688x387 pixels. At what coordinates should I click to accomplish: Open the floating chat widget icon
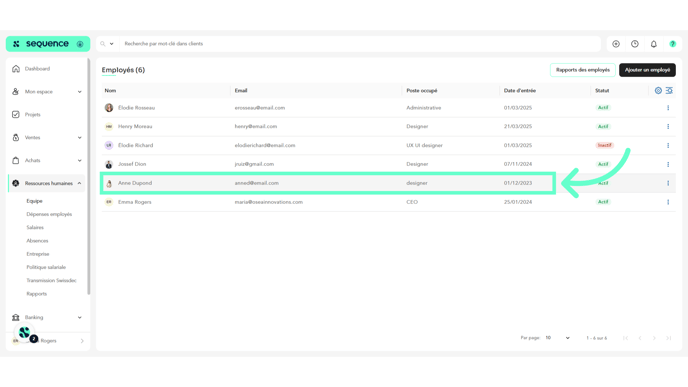click(25, 333)
